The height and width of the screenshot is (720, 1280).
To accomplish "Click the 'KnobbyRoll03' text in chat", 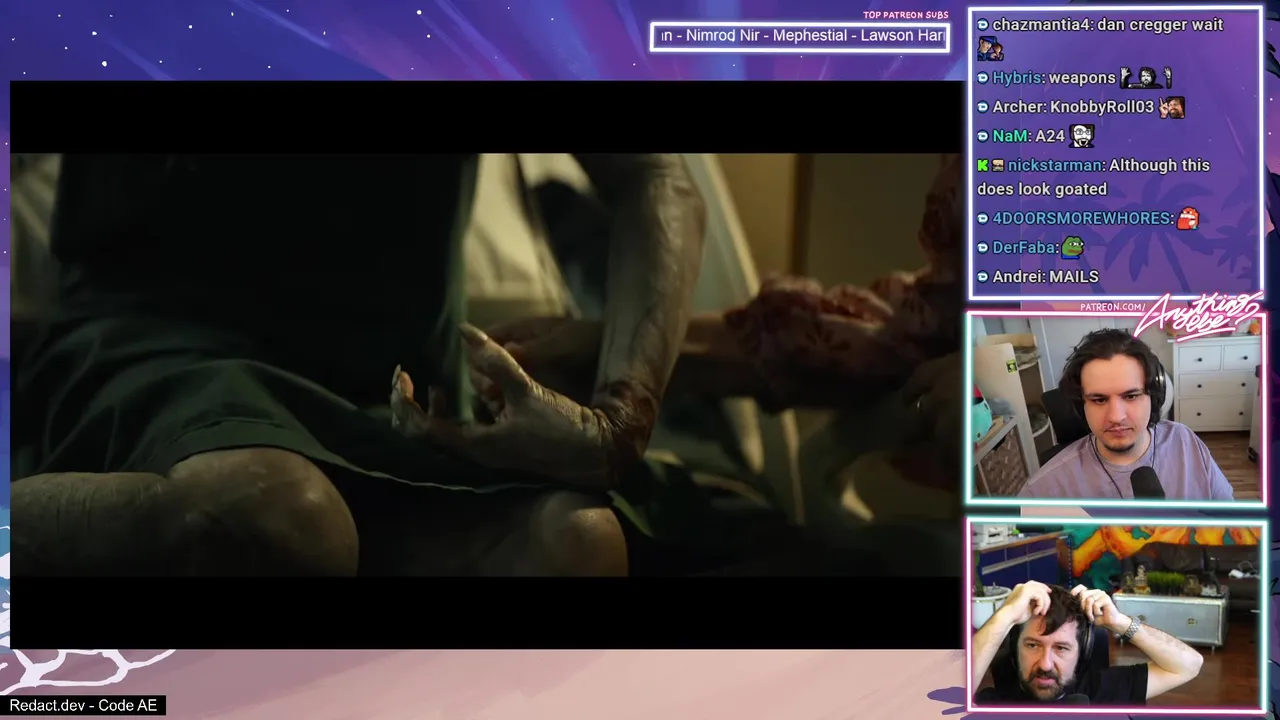I will pos(1102,107).
